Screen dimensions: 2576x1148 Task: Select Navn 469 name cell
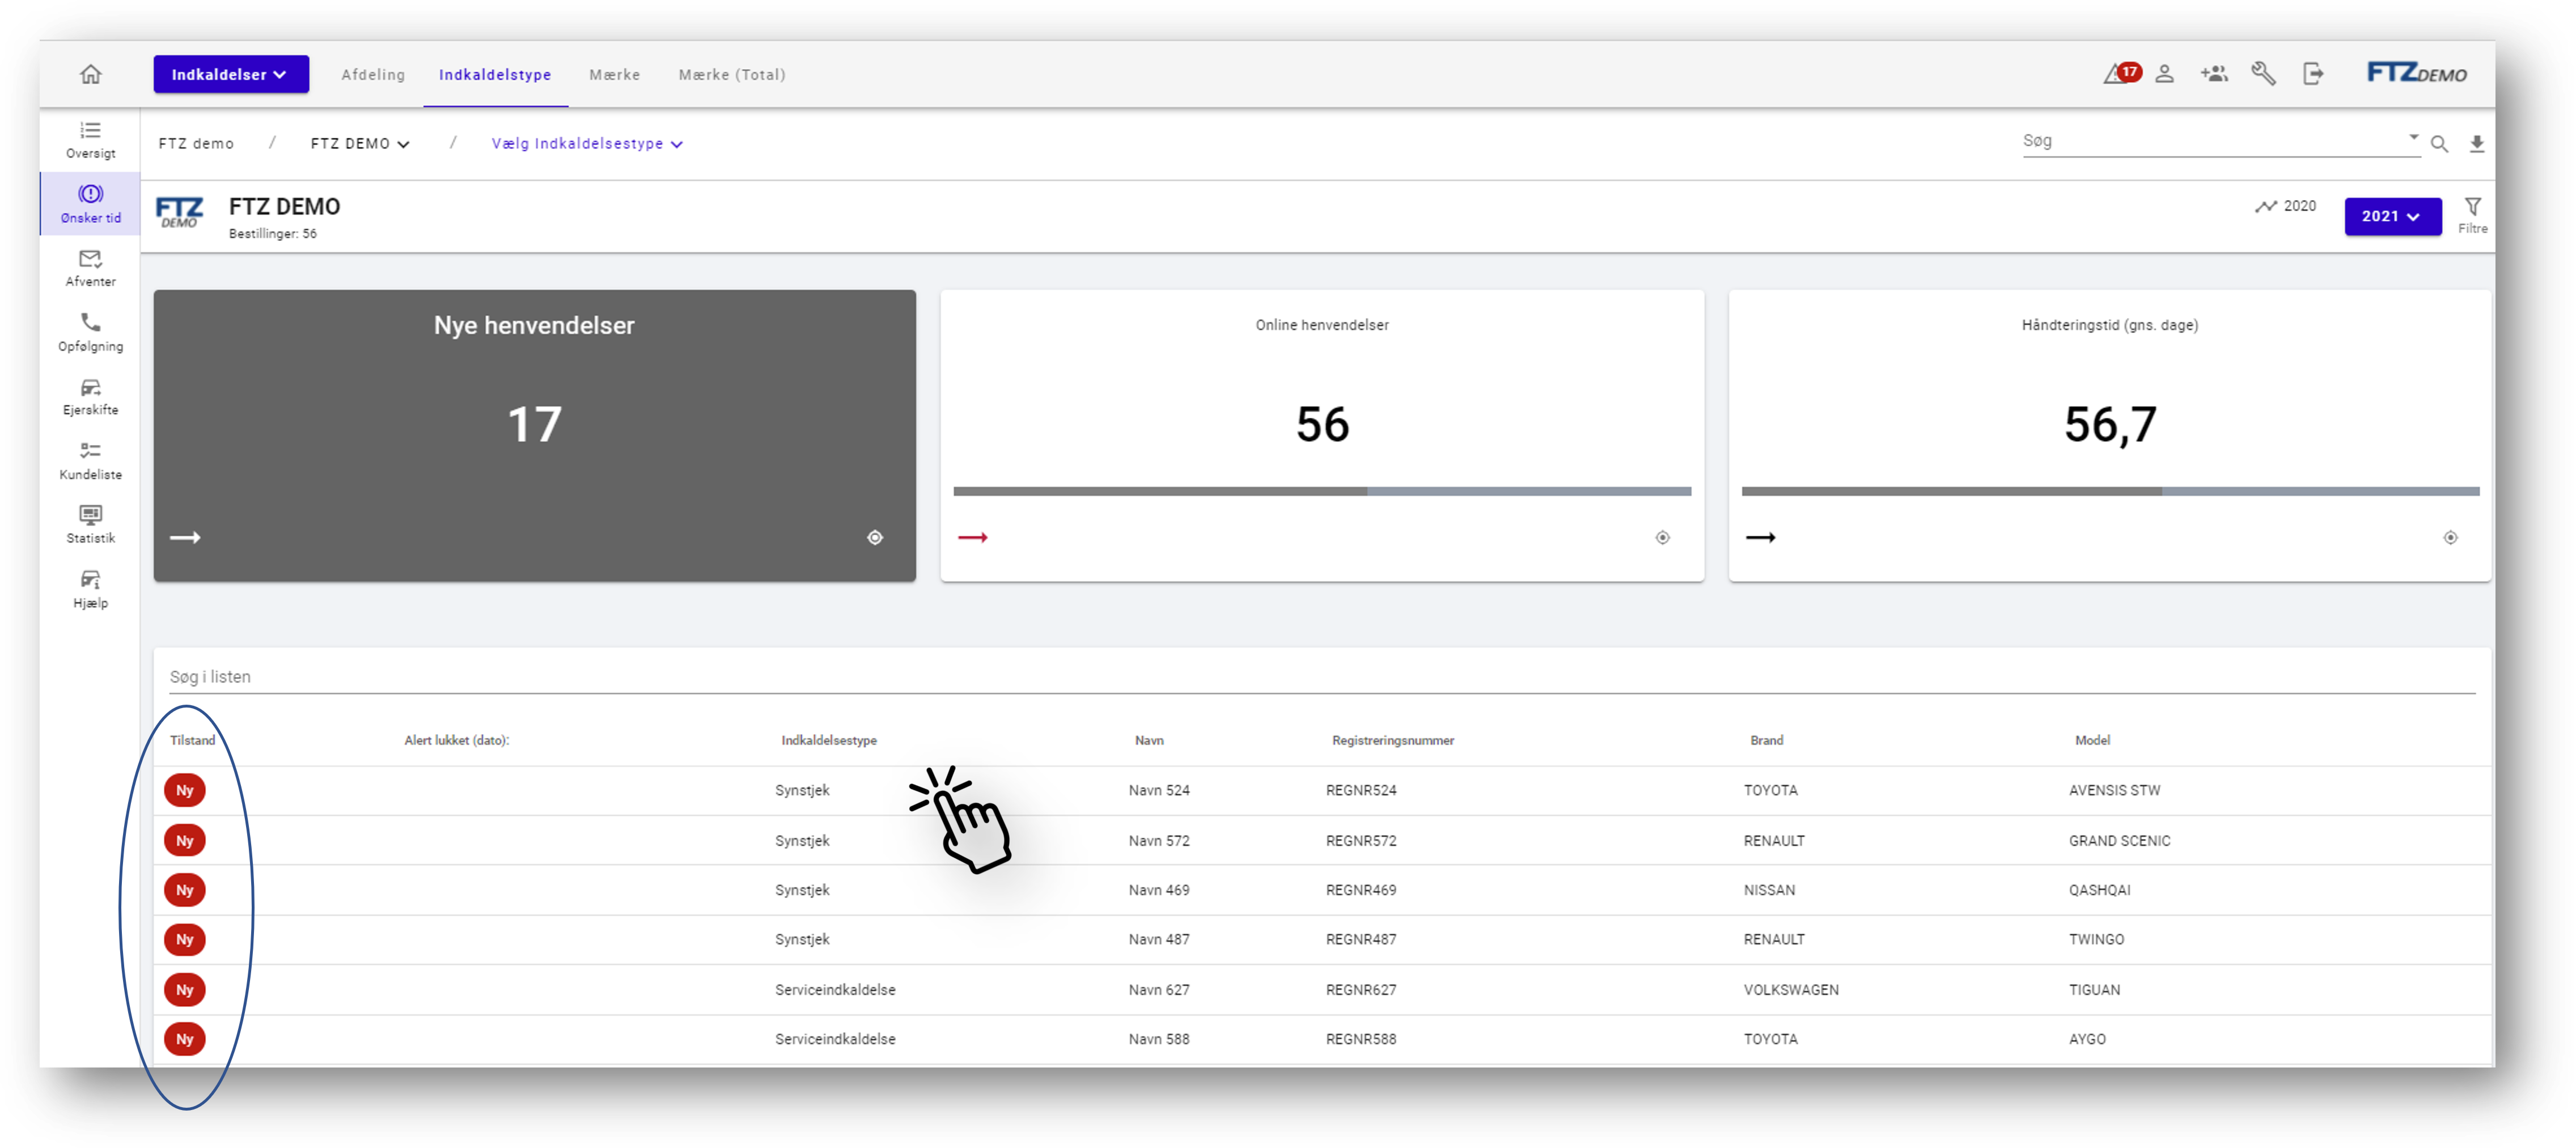(x=1159, y=890)
